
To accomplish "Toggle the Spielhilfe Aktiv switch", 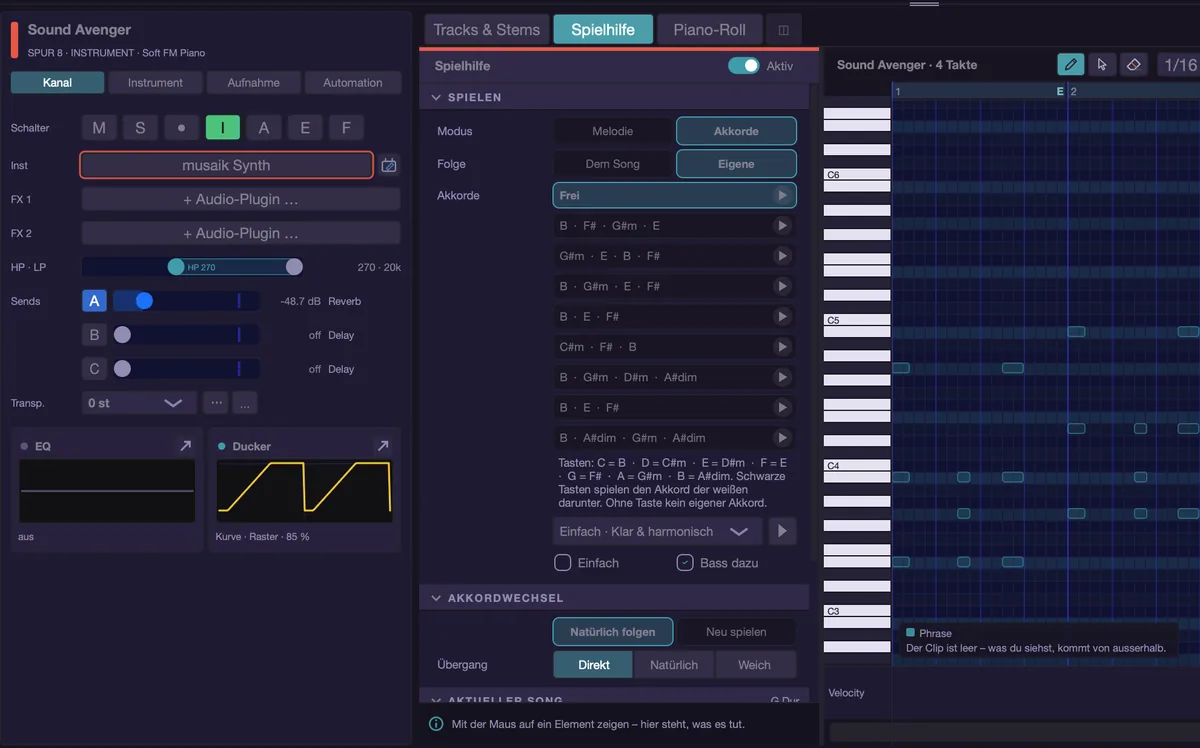I will click(743, 66).
